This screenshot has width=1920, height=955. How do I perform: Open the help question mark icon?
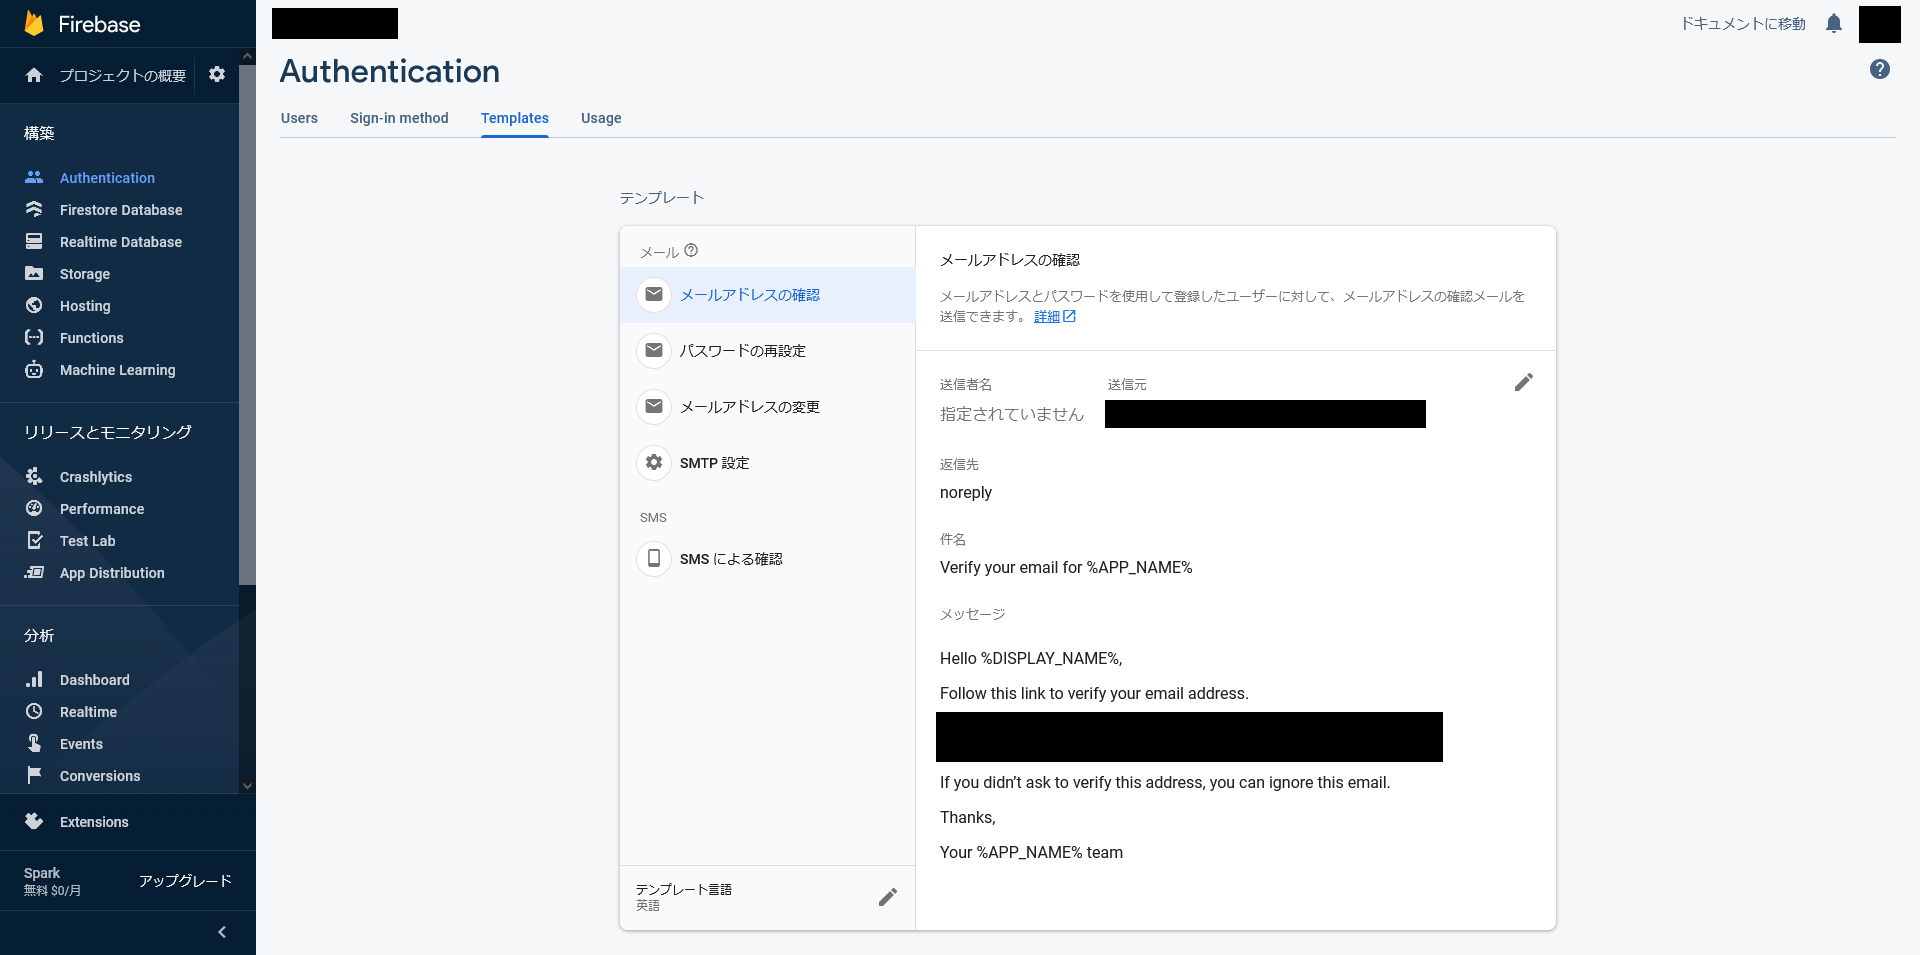pos(1879,69)
